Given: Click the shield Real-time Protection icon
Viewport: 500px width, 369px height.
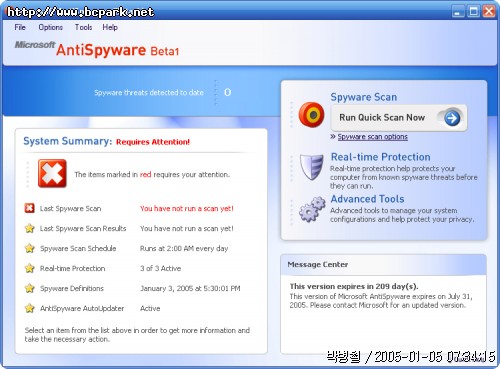Looking at the screenshot, I should pyautogui.click(x=311, y=167).
